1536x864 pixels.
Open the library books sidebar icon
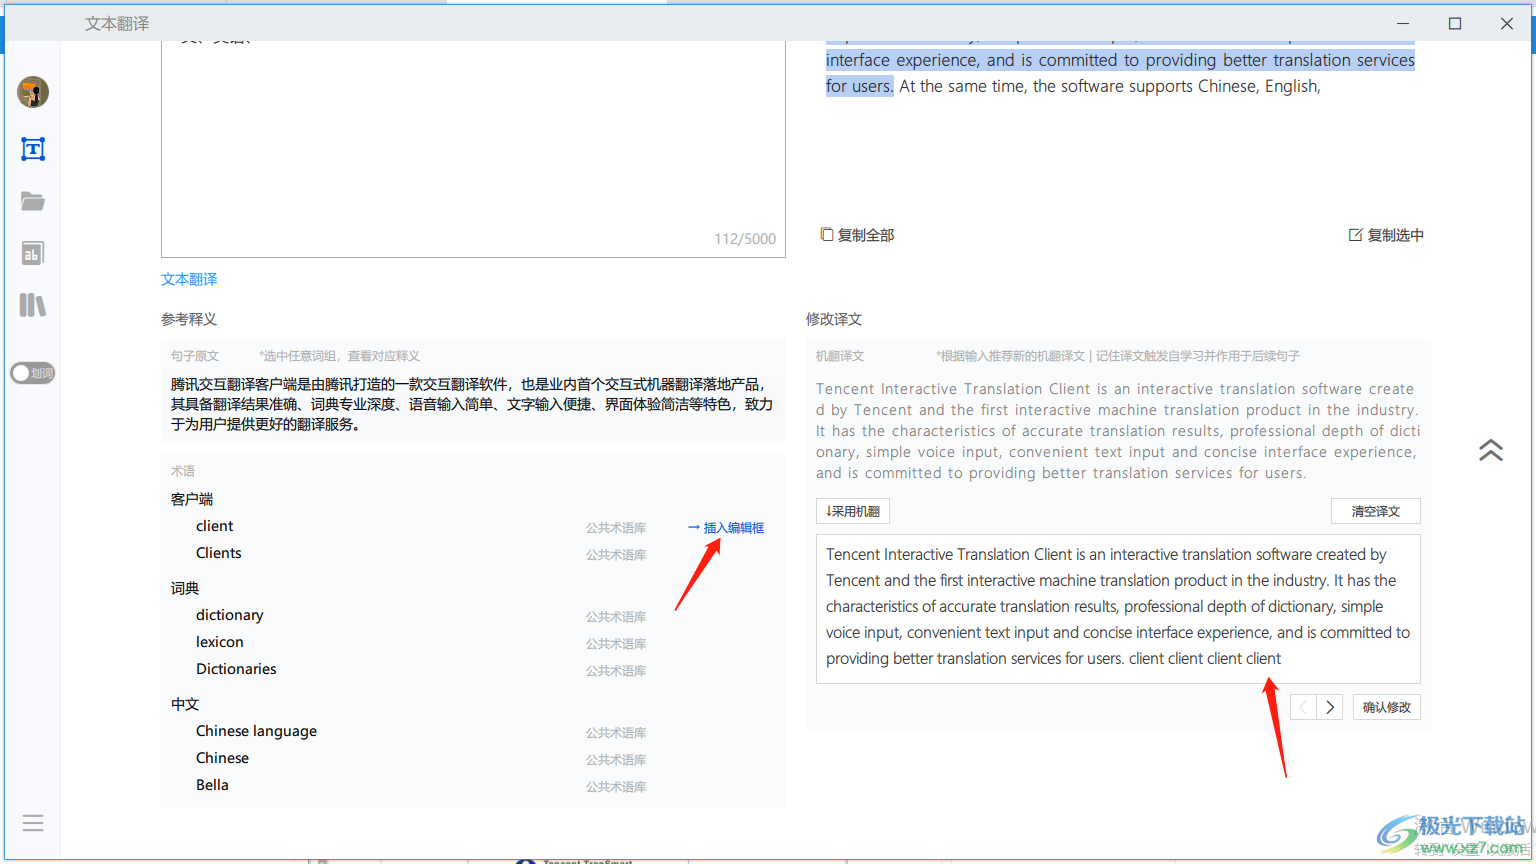33,305
